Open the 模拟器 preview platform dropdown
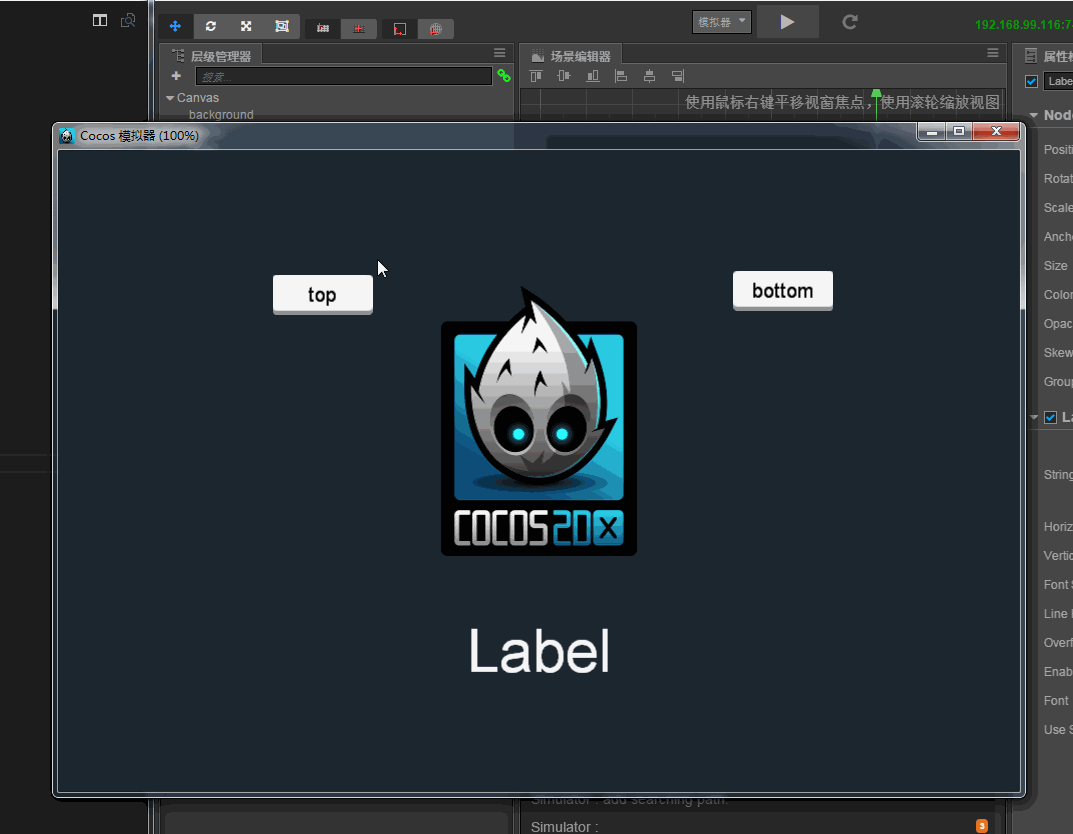 click(x=721, y=22)
